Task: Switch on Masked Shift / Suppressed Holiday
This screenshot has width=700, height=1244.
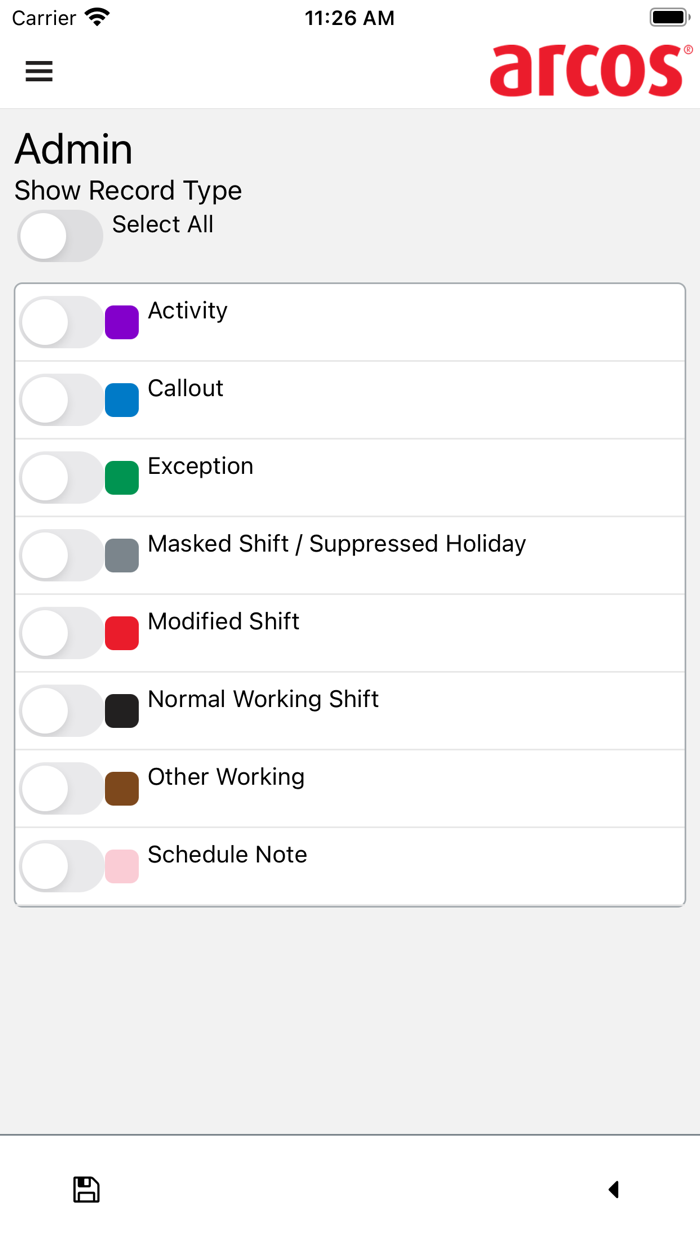Action: click(60, 555)
